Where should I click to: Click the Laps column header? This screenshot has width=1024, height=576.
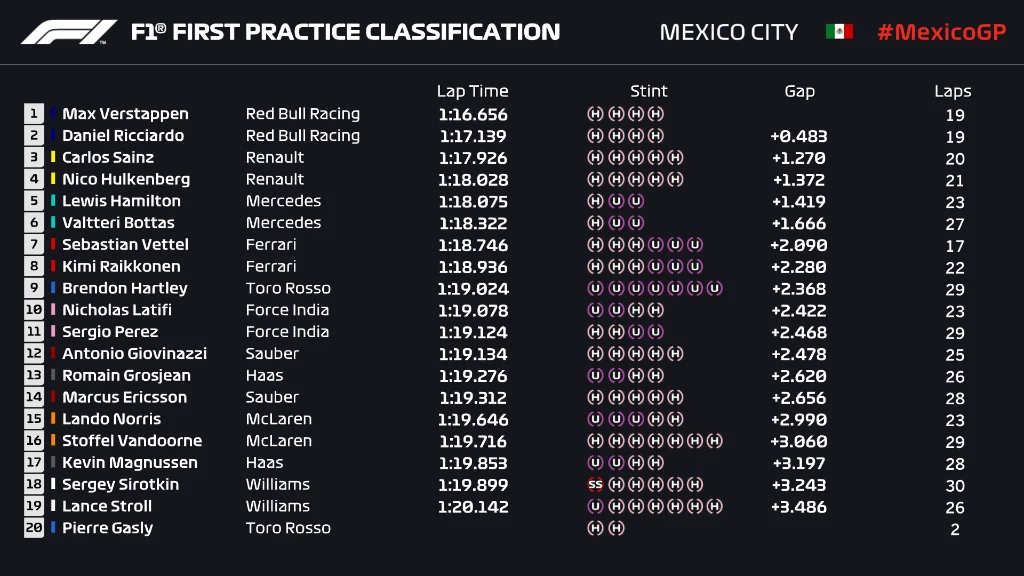(x=953, y=91)
